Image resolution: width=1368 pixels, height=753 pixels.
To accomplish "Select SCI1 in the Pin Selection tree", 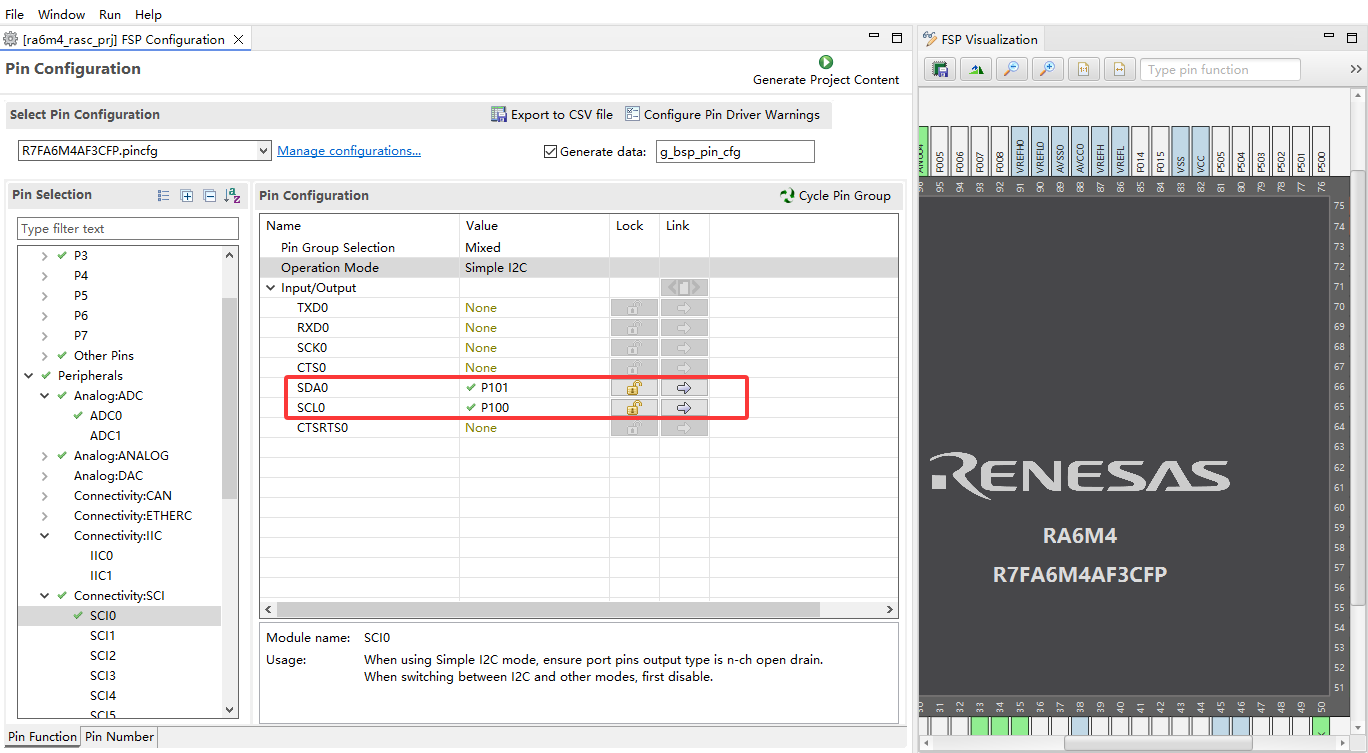I will (102, 636).
